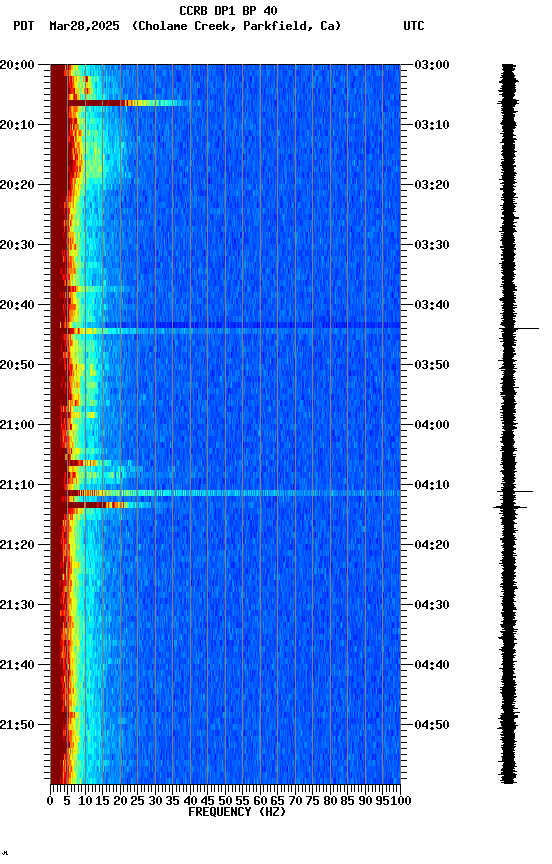Click the 10 Hz frequency tick label
This screenshot has width=552, height=864.
tap(85, 801)
